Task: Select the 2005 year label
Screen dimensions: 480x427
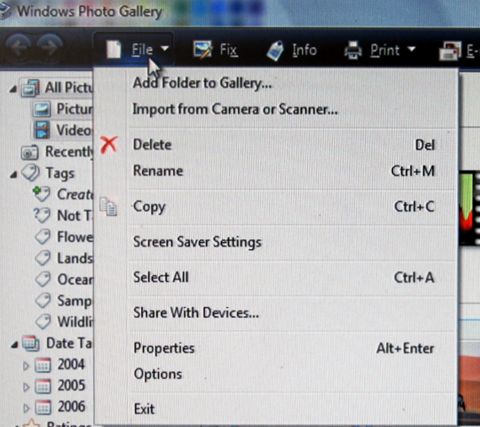Action: click(71, 386)
